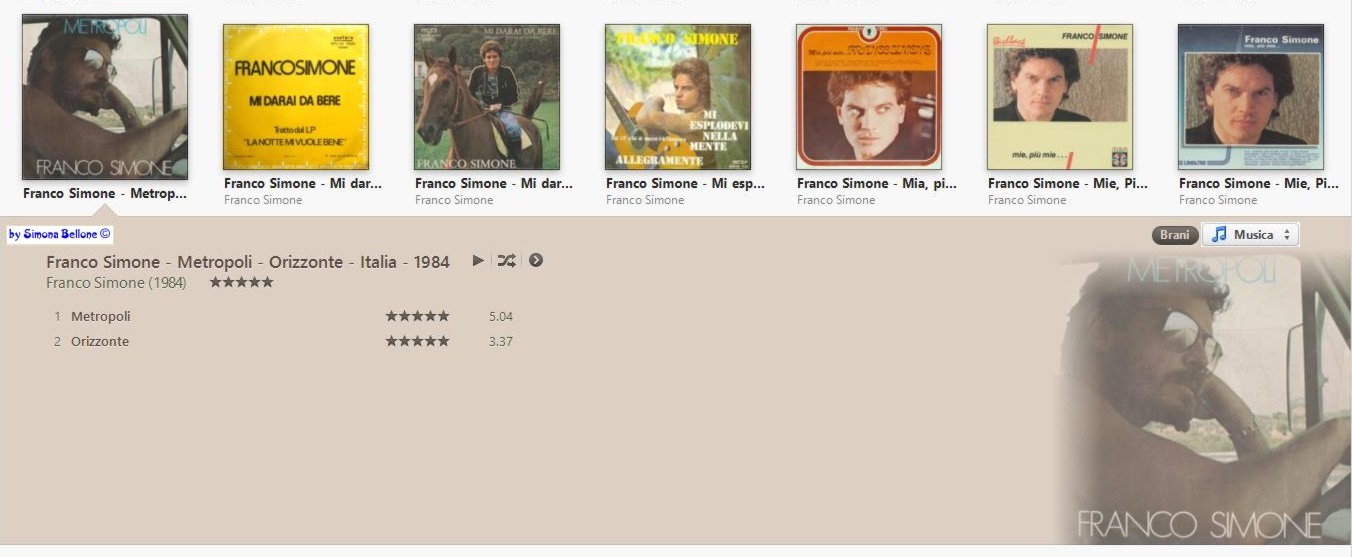Shuffle the Metropoli album tracks
This screenshot has width=1352, height=557.
coord(507,260)
